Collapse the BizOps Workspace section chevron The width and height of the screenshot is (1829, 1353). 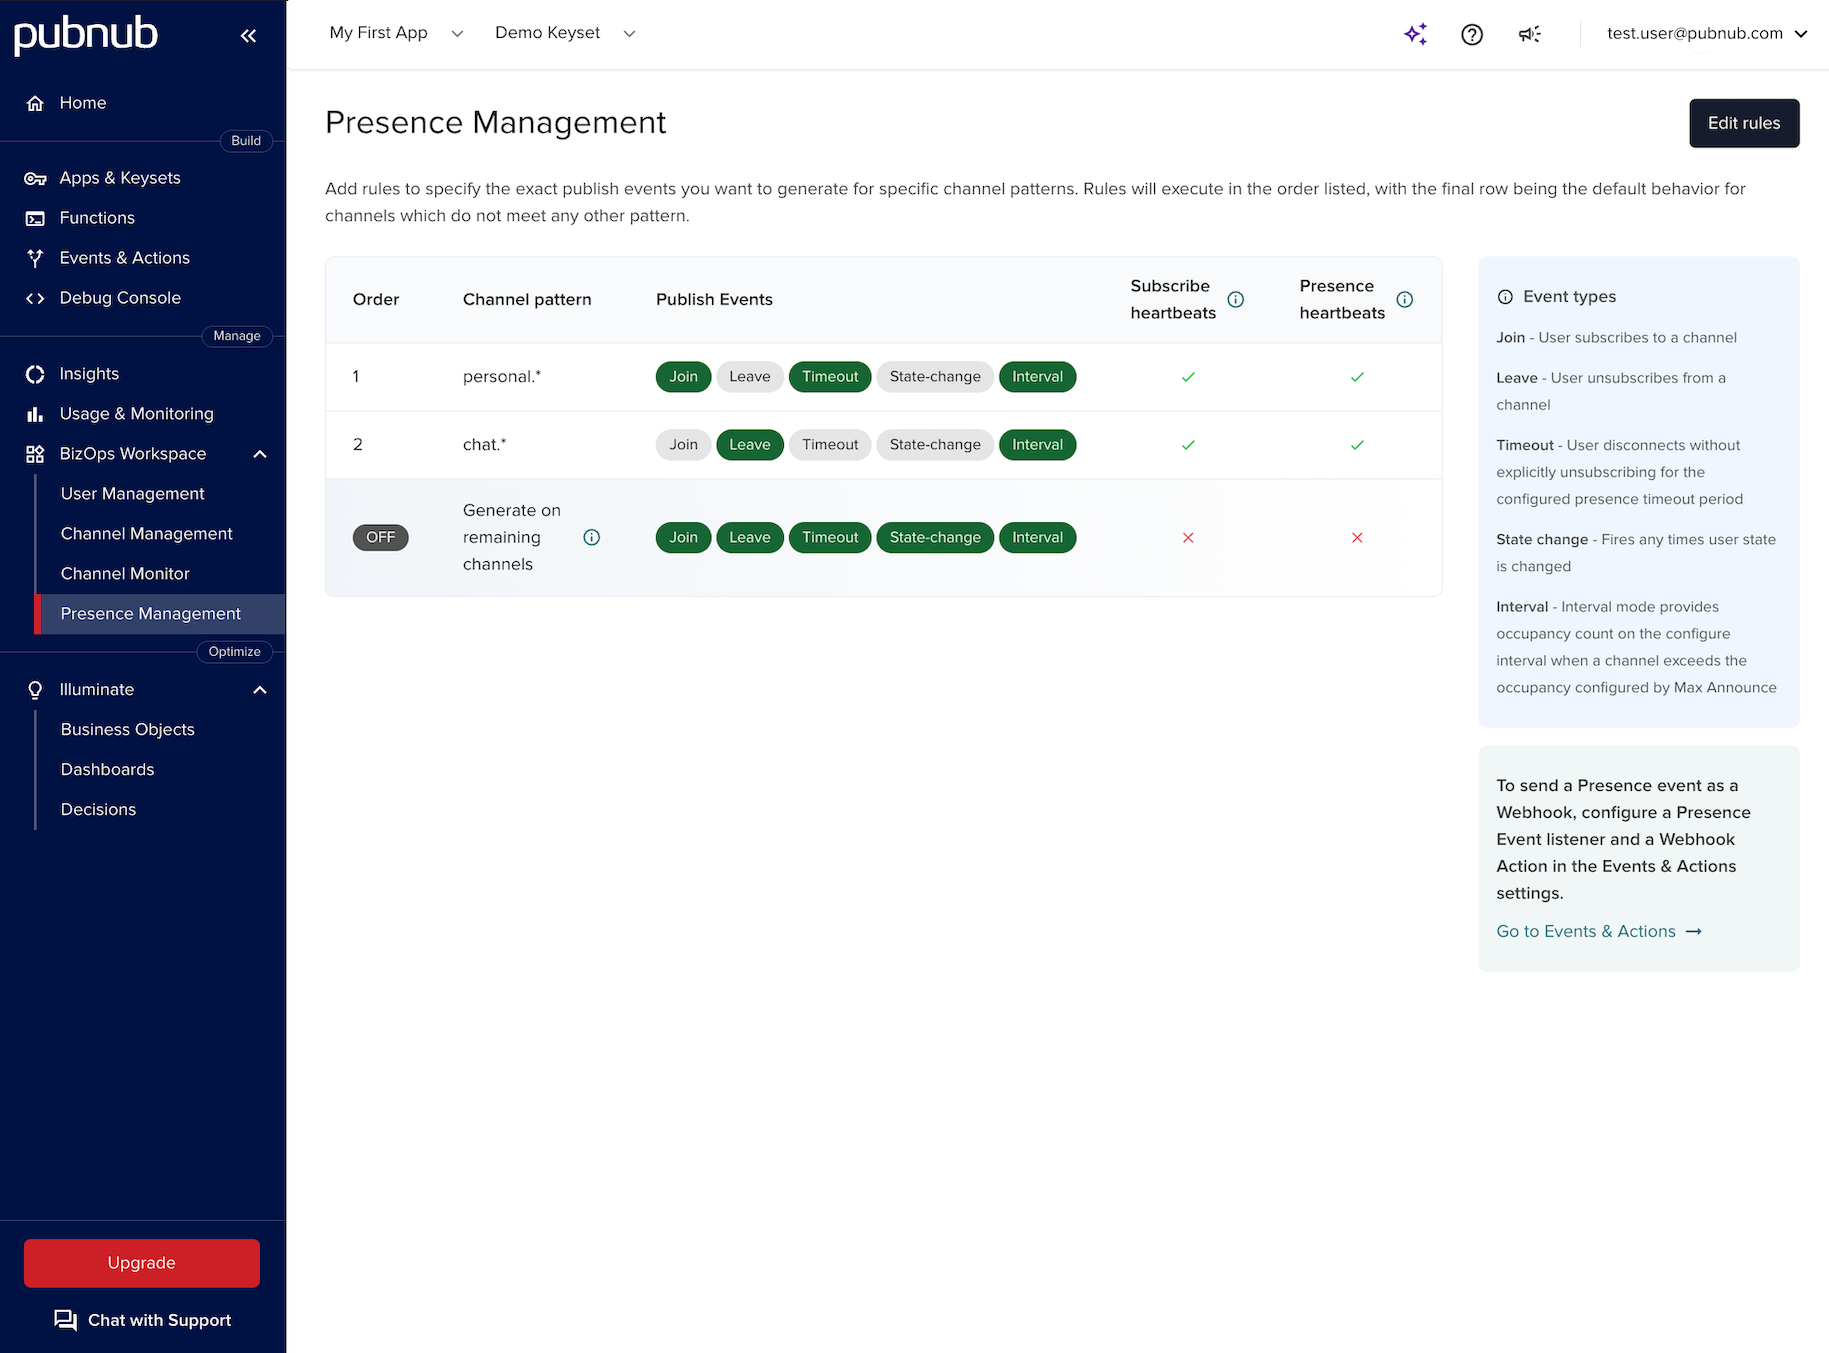[260, 454]
